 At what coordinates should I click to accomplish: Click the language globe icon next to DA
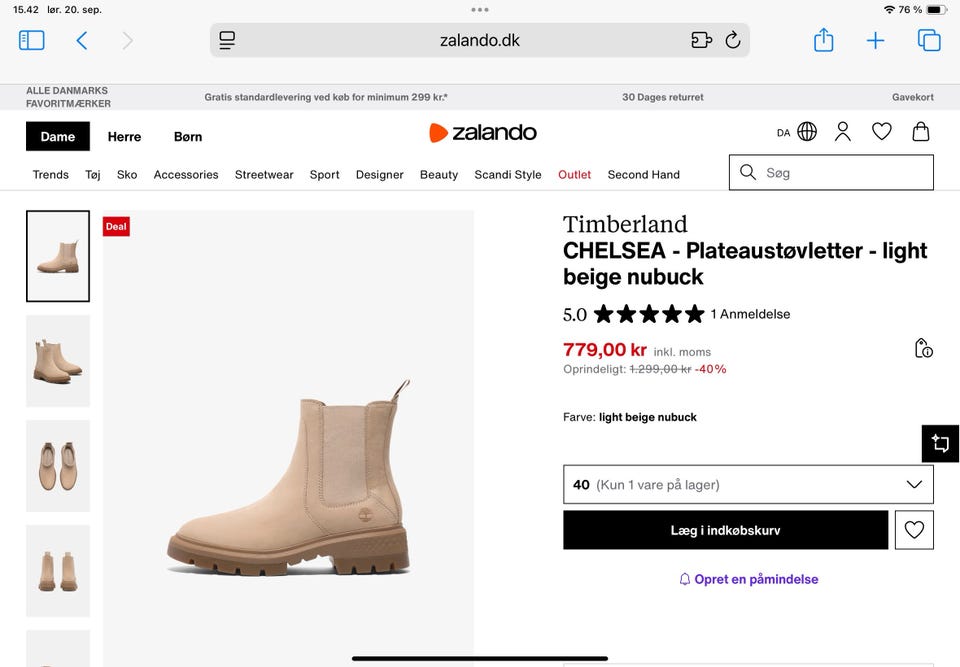pos(808,131)
